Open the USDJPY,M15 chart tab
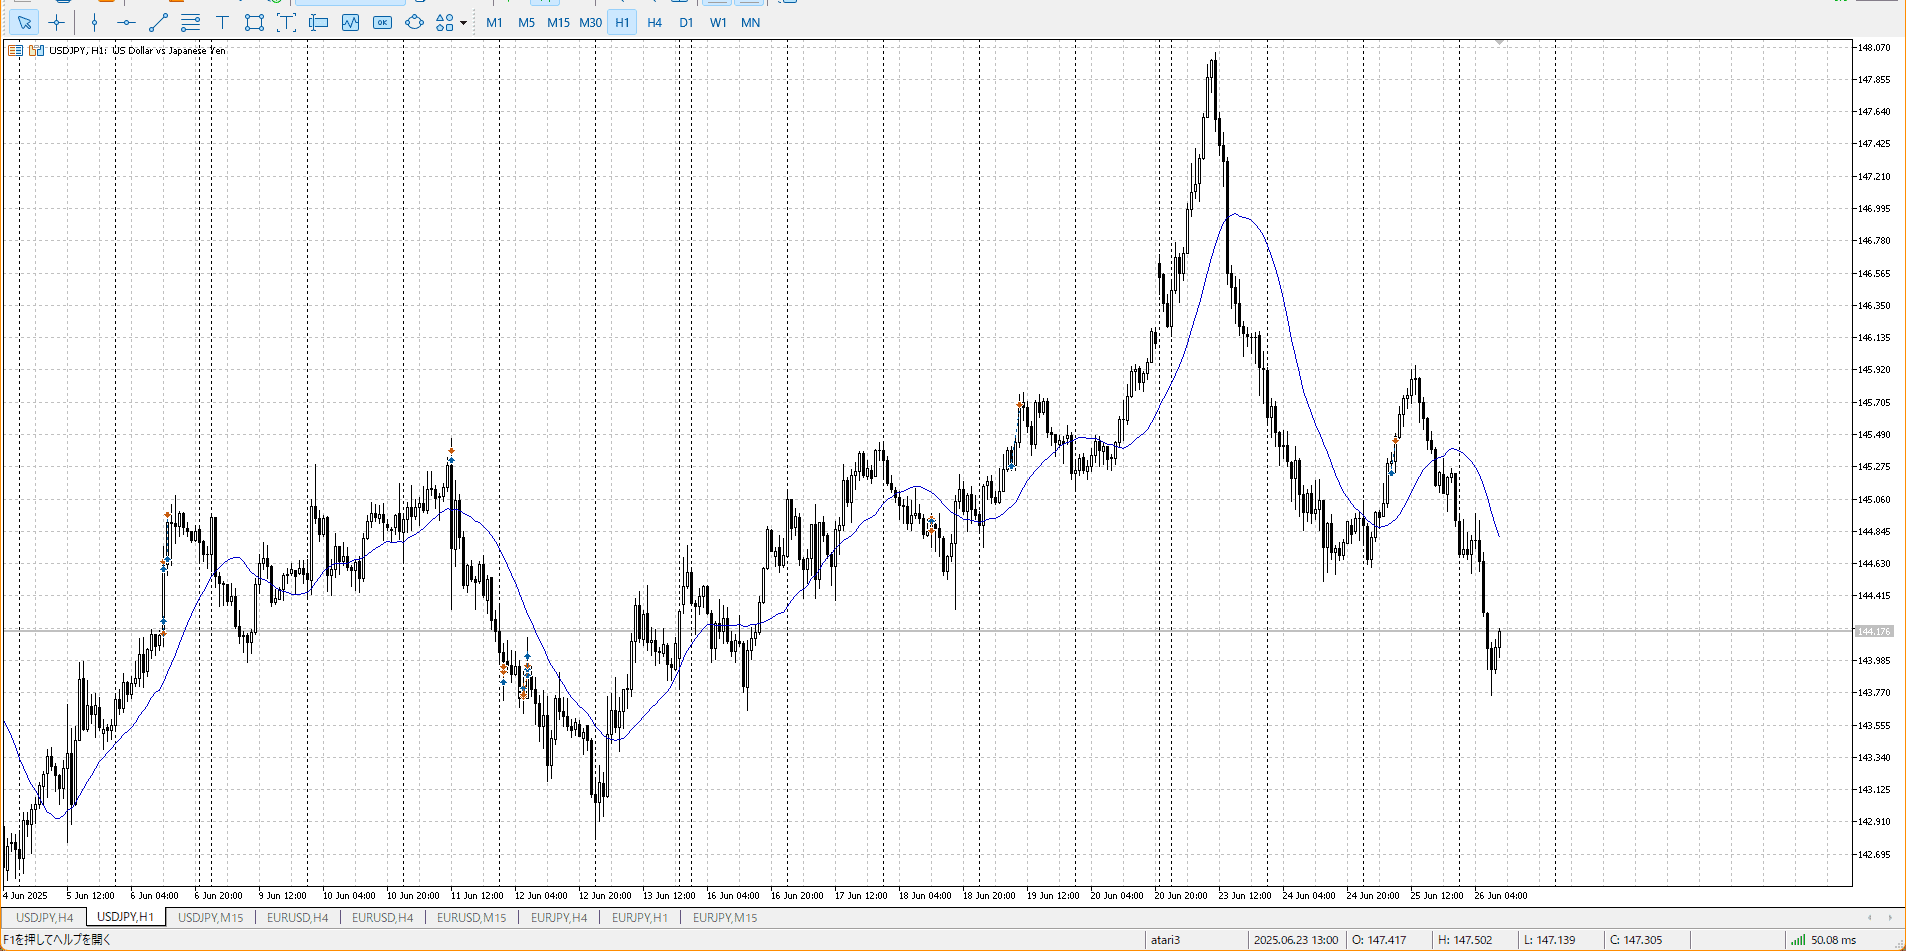 click(210, 917)
